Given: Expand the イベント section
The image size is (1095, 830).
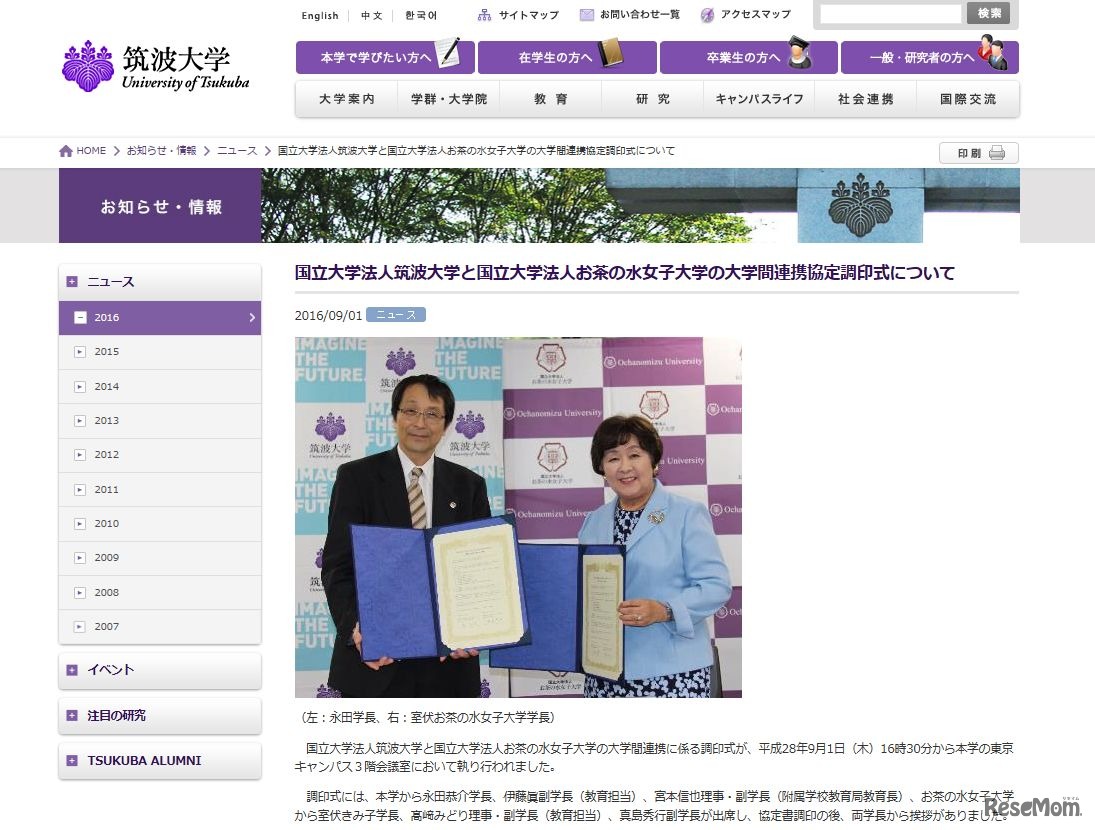Looking at the screenshot, I should tap(160, 670).
